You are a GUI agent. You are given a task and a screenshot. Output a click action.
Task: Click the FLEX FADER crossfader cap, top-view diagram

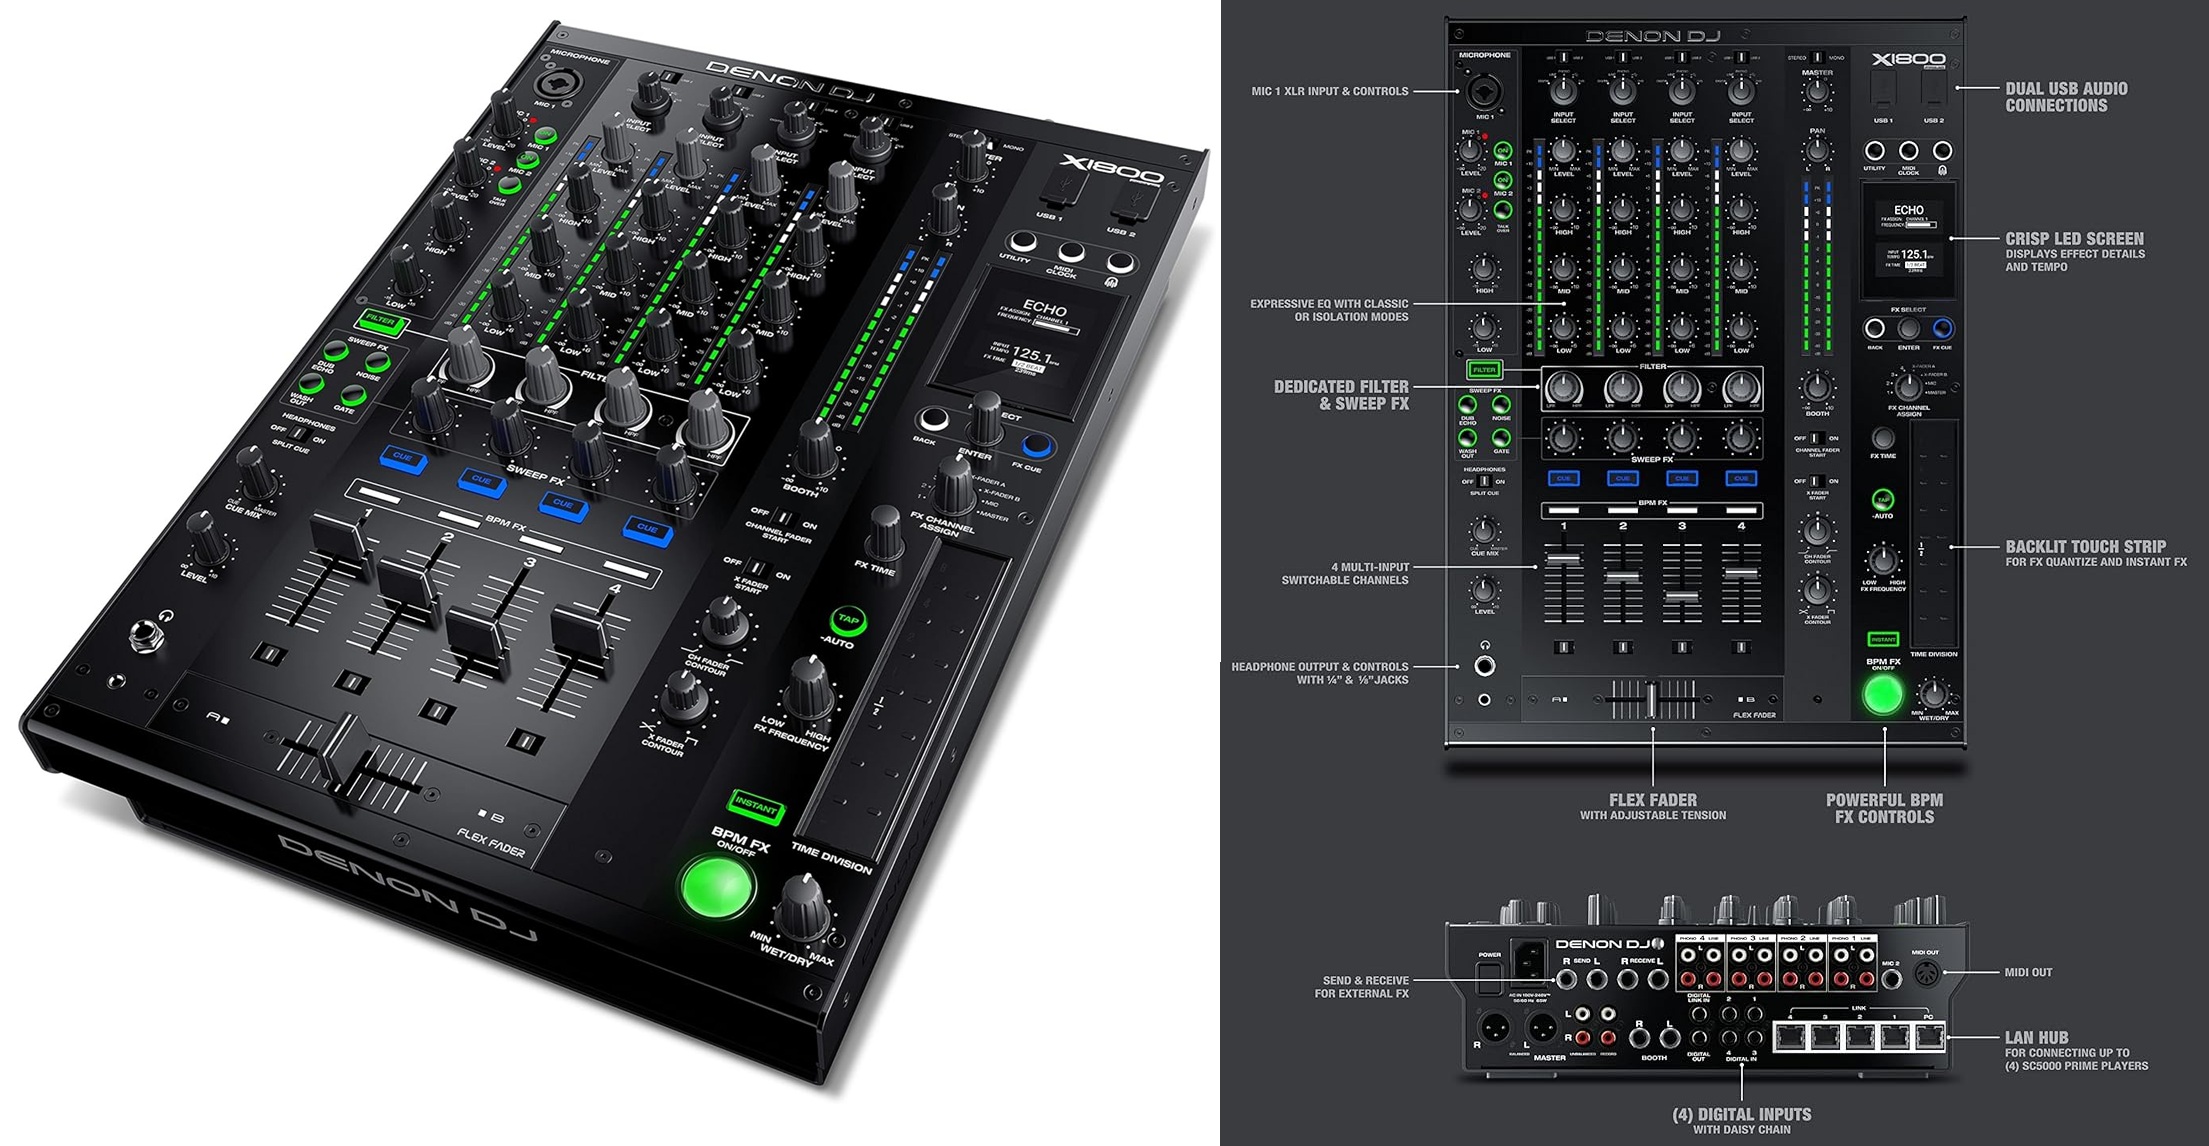click(1653, 699)
